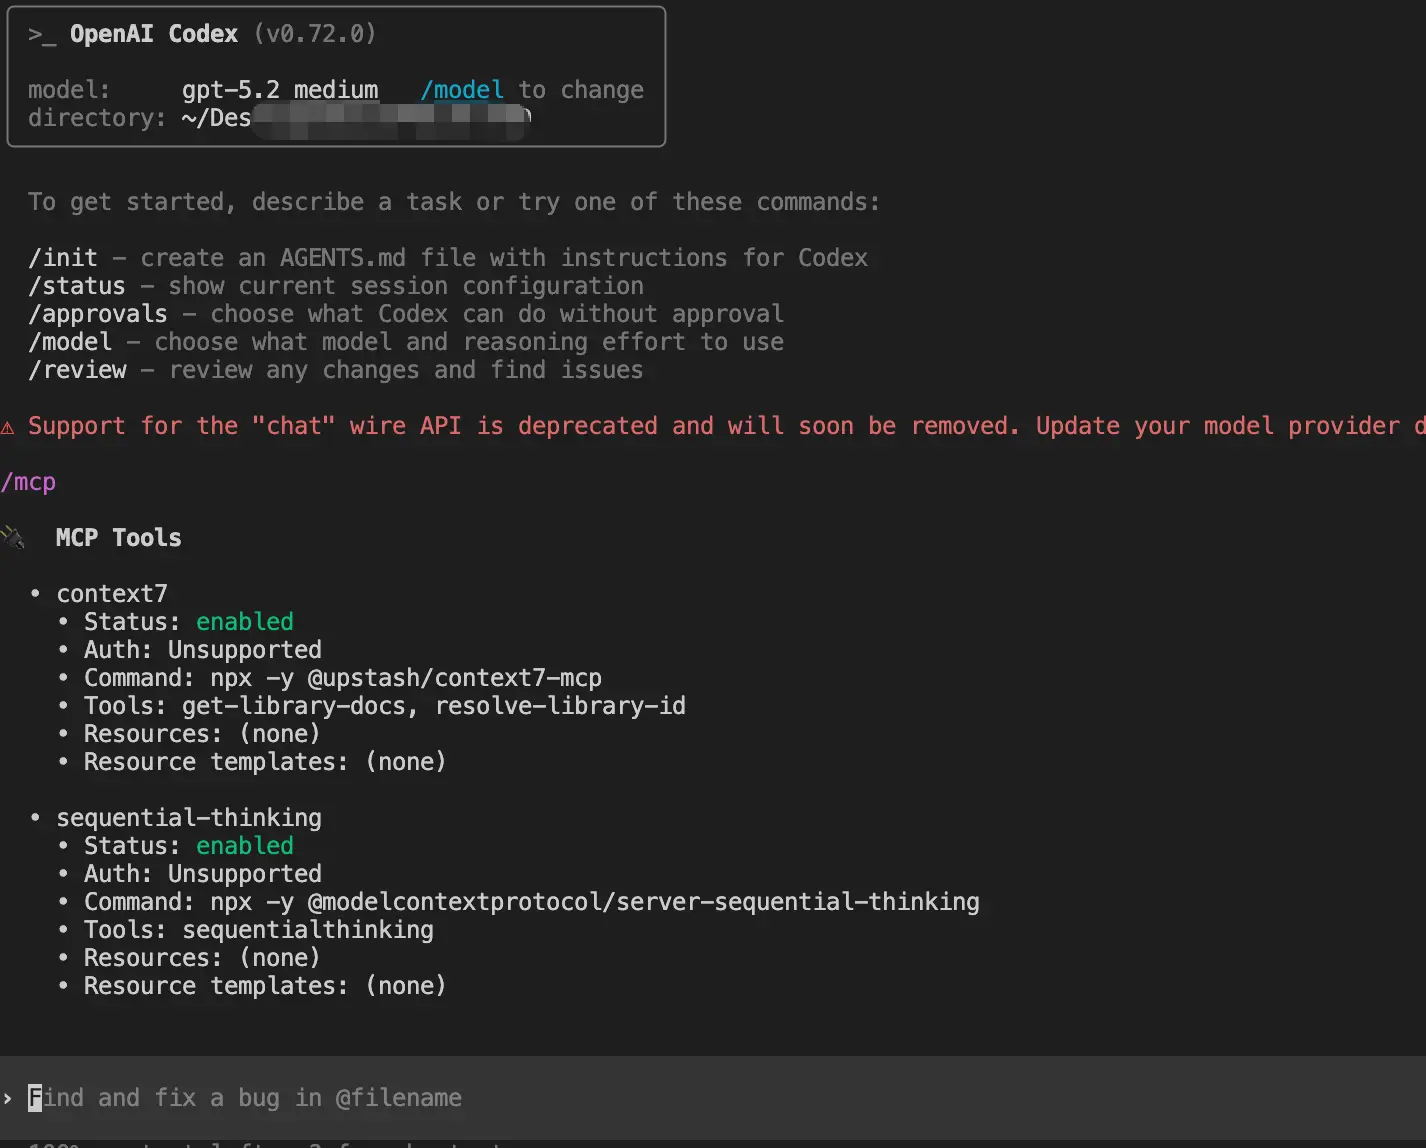Click the gpt-5.2 medium model name
The width and height of the screenshot is (1426, 1148).
279,90
